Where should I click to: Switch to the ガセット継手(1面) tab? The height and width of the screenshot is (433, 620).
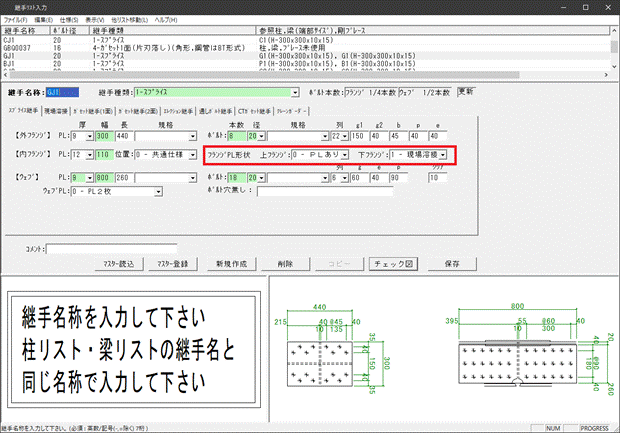[x=93, y=112]
